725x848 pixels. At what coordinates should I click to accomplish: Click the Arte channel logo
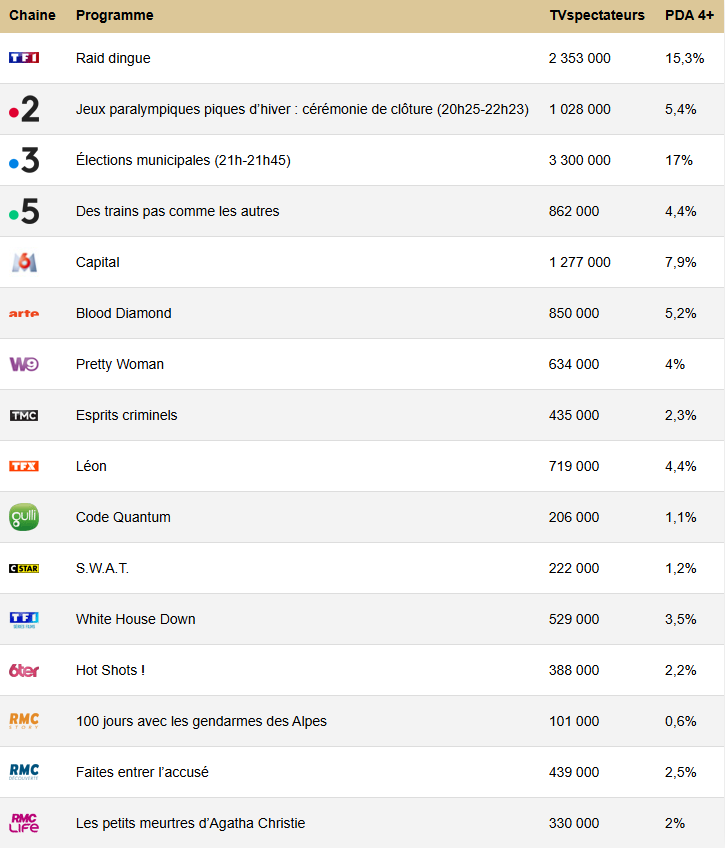24,313
